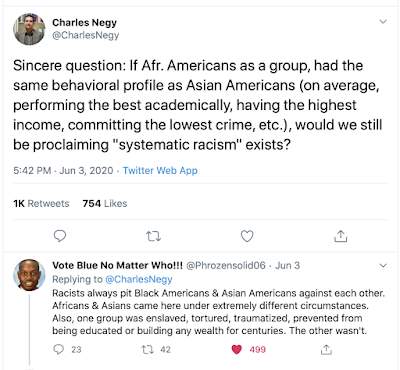Open Vote Blue No Matter Who avatar
400x370 pixels.
(29, 275)
